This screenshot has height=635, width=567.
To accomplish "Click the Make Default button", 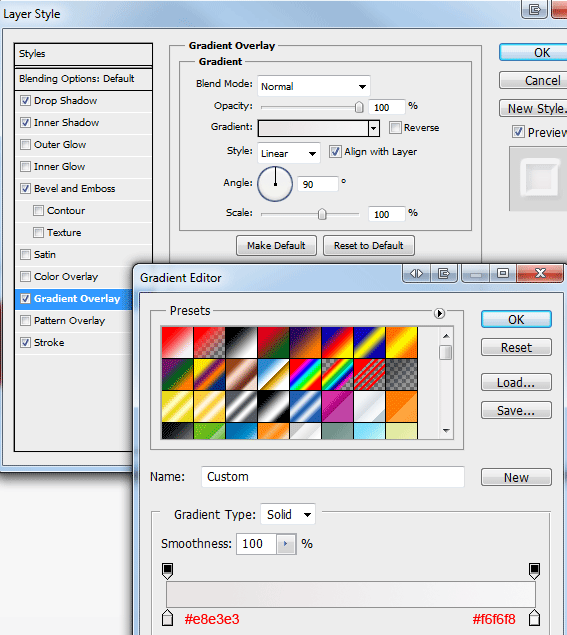I will tap(276, 245).
